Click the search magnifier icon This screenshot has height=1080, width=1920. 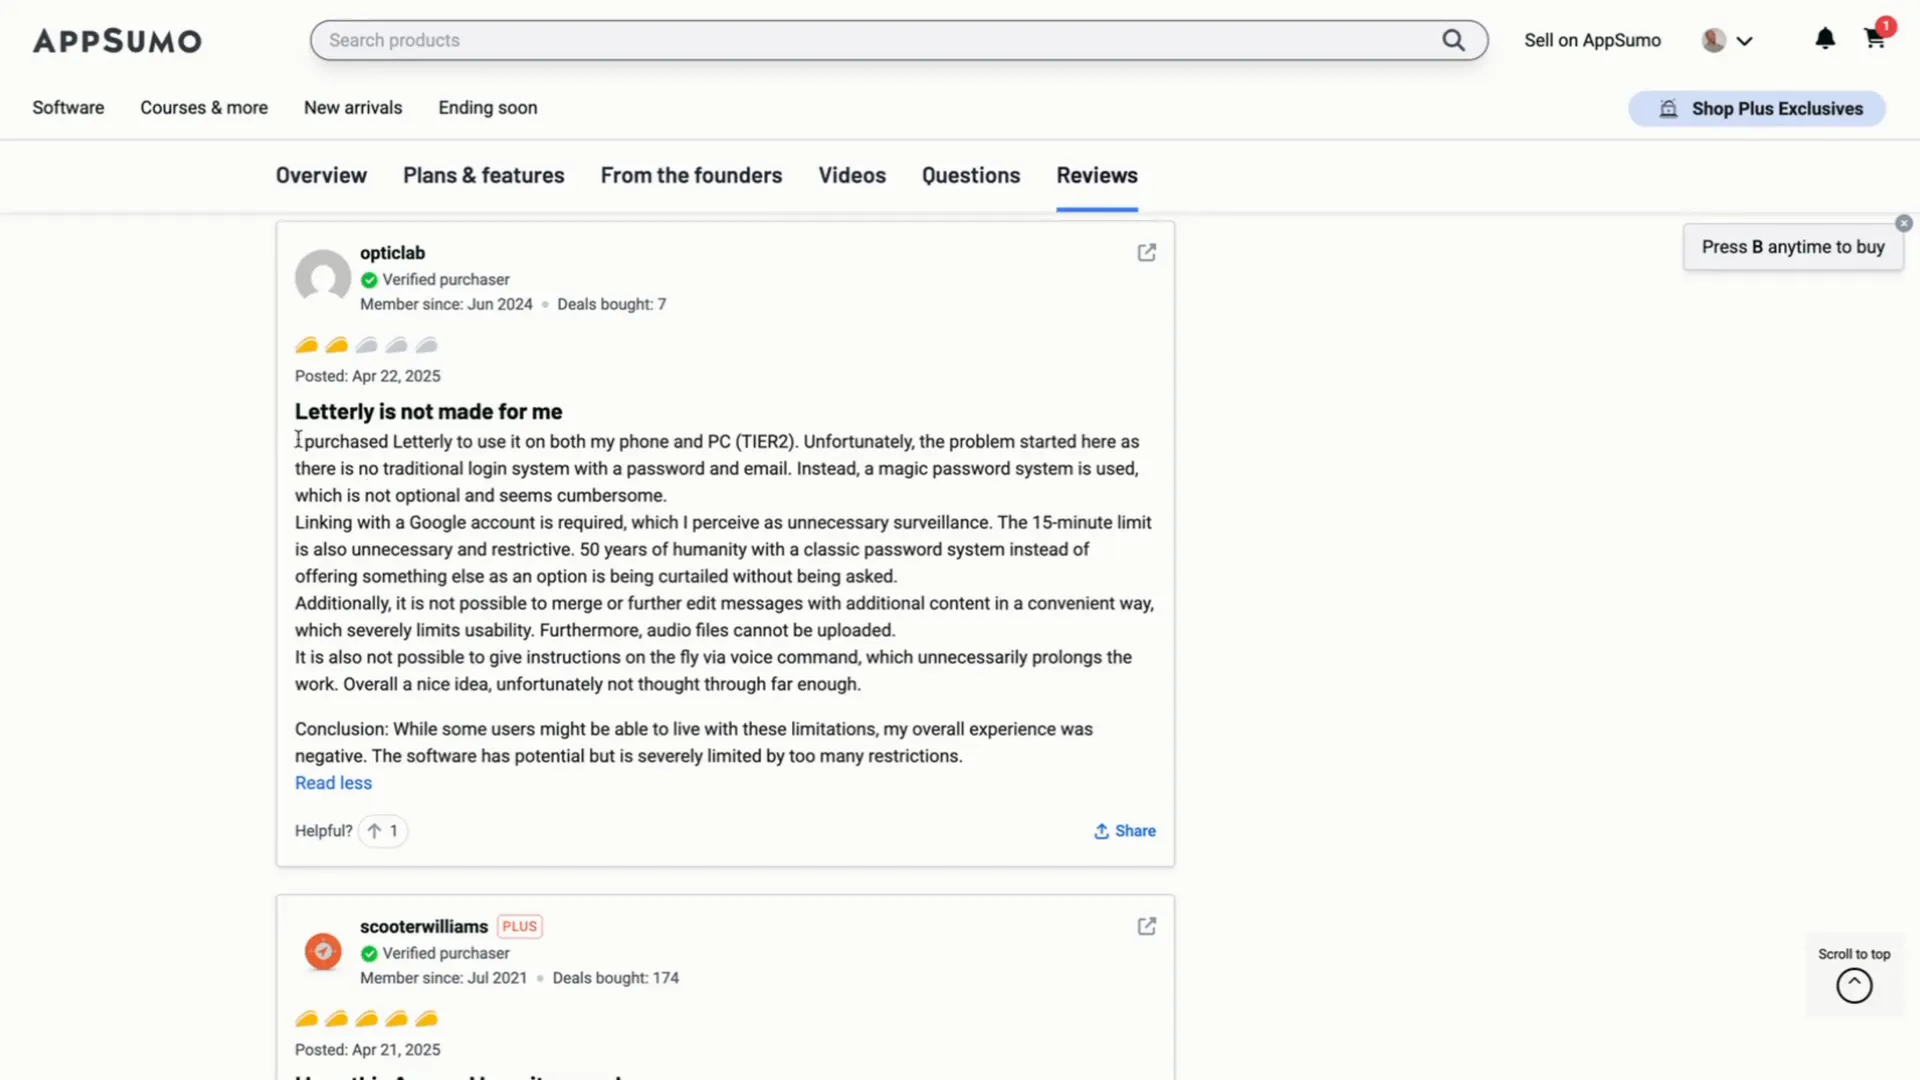(1453, 40)
